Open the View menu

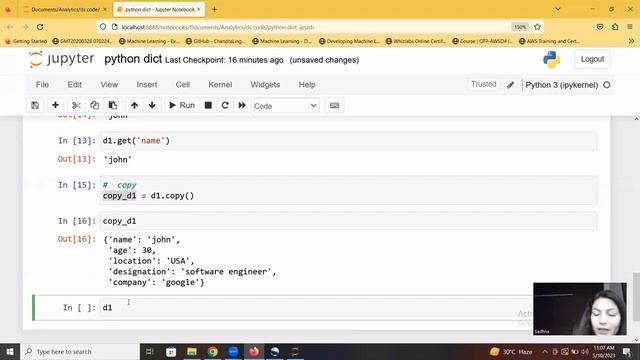(x=109, y=84)
